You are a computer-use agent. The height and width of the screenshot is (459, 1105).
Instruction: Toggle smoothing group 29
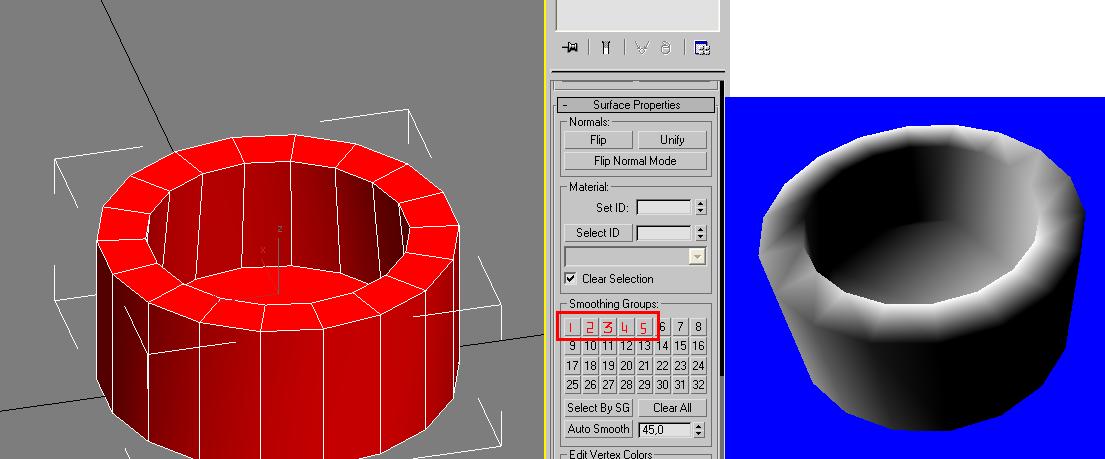tap(644, 385)
